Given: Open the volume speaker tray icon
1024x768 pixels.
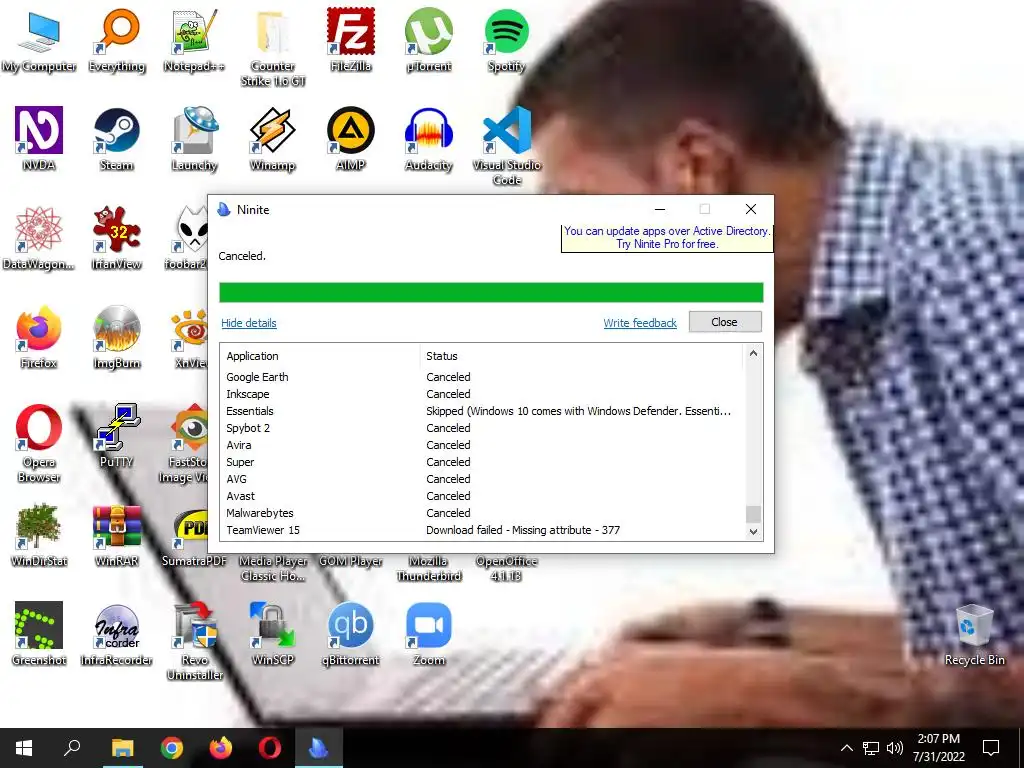Looking at the screenshot, I should pos(895,748).
